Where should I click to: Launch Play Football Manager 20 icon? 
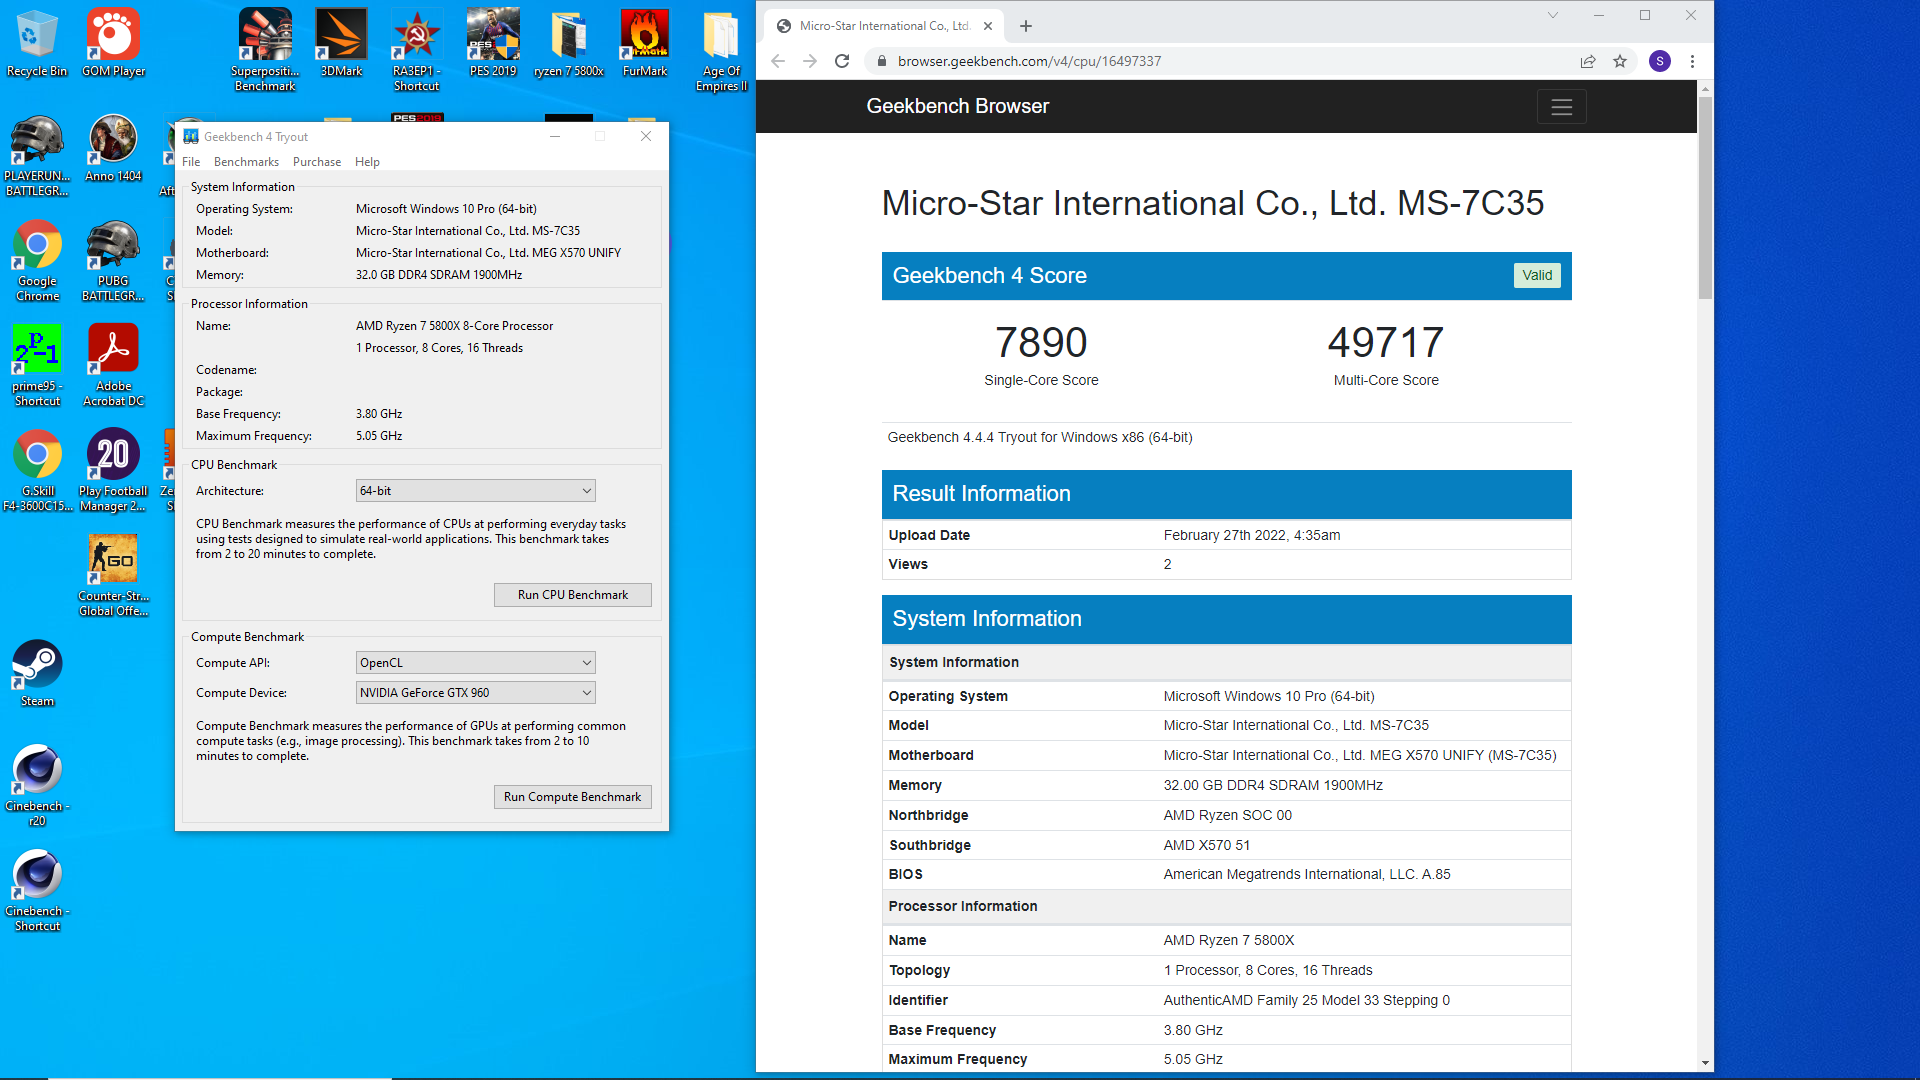[x=113, y=470]
